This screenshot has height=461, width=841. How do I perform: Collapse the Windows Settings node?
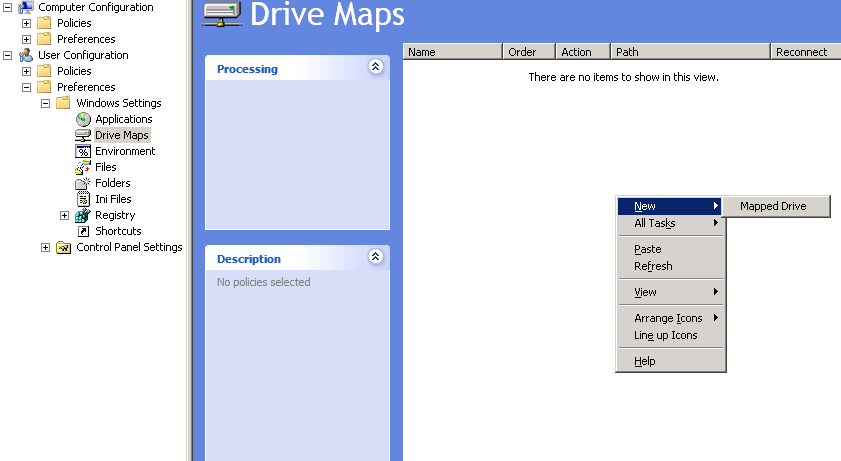point(46,103)
